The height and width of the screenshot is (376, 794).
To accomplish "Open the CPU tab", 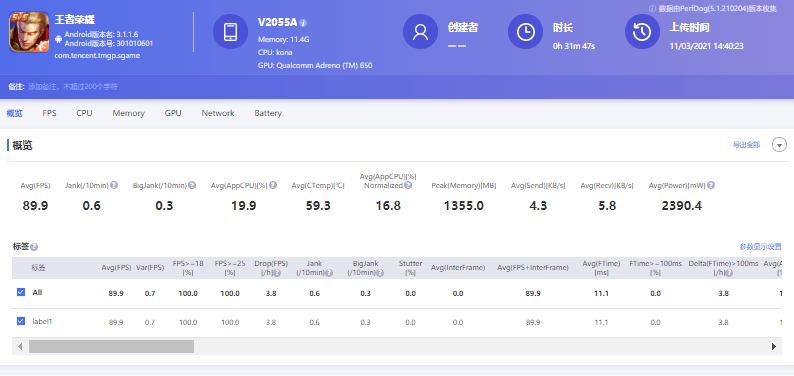I will 84,113.
